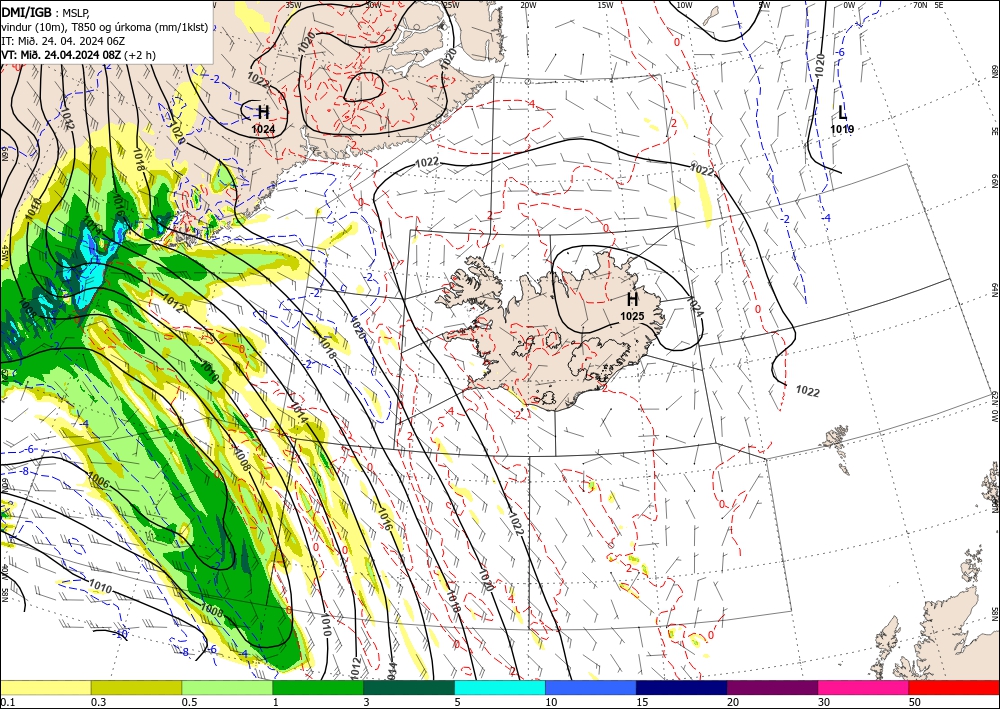
Task: Click the cyan 5 mm legend swatch
Action: [500, 687]
